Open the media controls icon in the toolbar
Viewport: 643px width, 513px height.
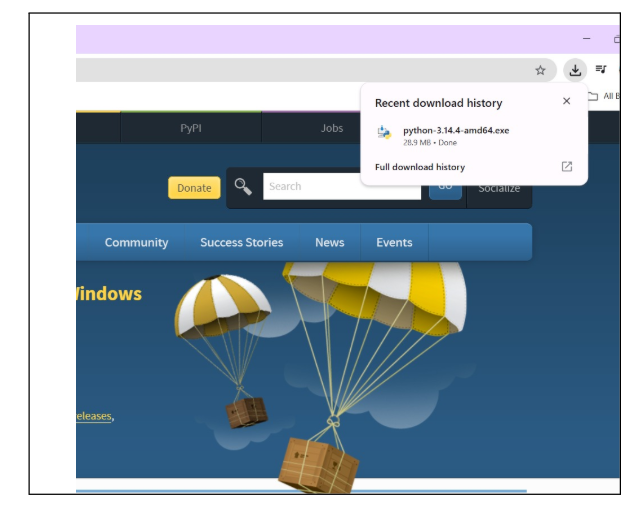tap(601, 70)
